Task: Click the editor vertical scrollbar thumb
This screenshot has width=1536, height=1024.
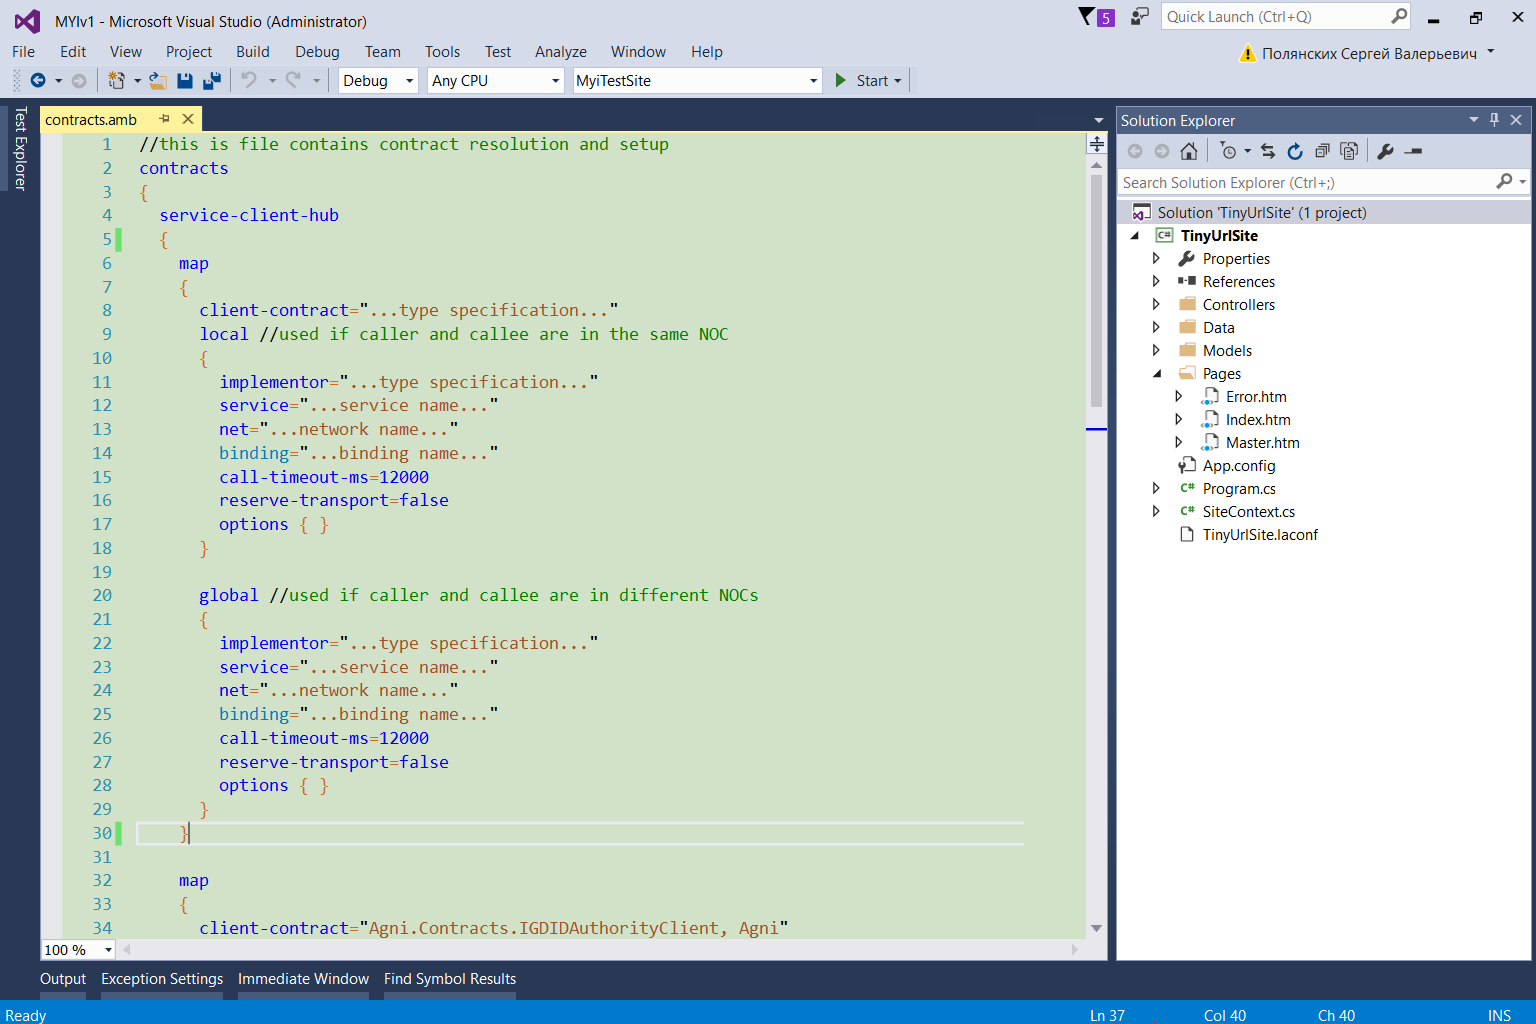Action: tap(1096, 289)
